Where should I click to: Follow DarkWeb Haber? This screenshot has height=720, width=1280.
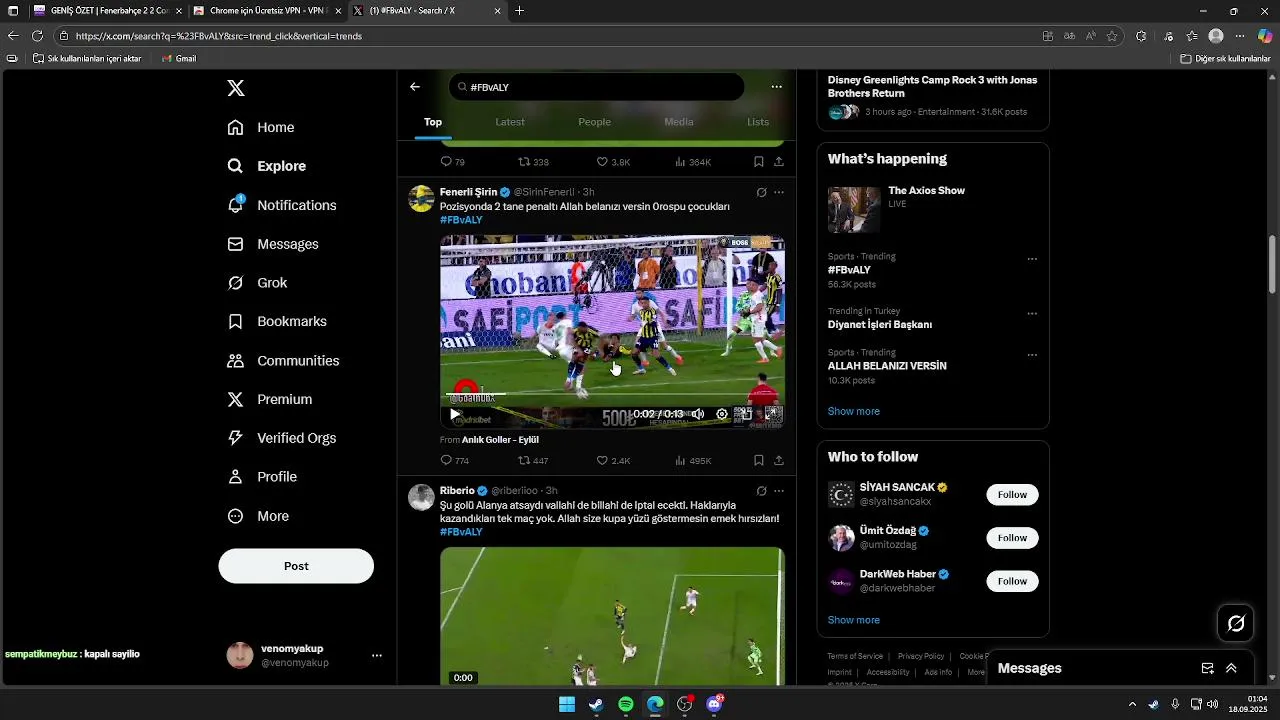tap(1012, 581)
